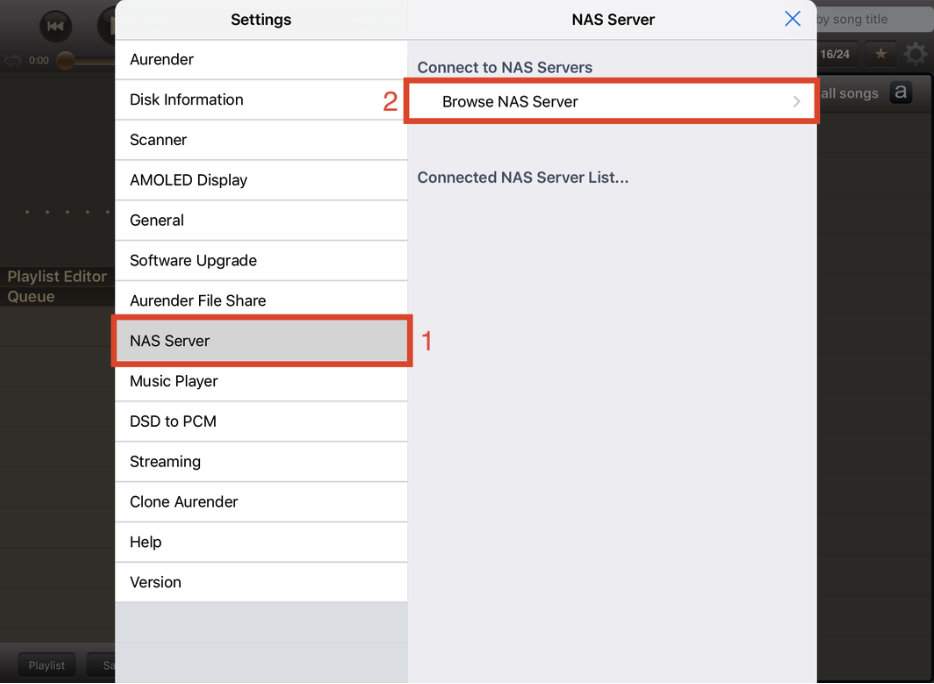
Task: Click the 'a' alphabet index icon
Action: (x=901, y=92)
